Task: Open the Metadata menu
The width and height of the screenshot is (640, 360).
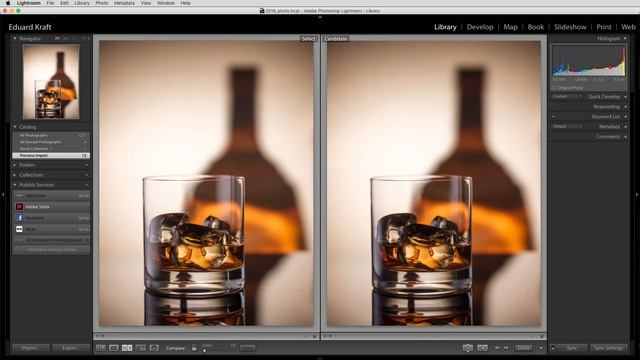Action: coord(124,3)
